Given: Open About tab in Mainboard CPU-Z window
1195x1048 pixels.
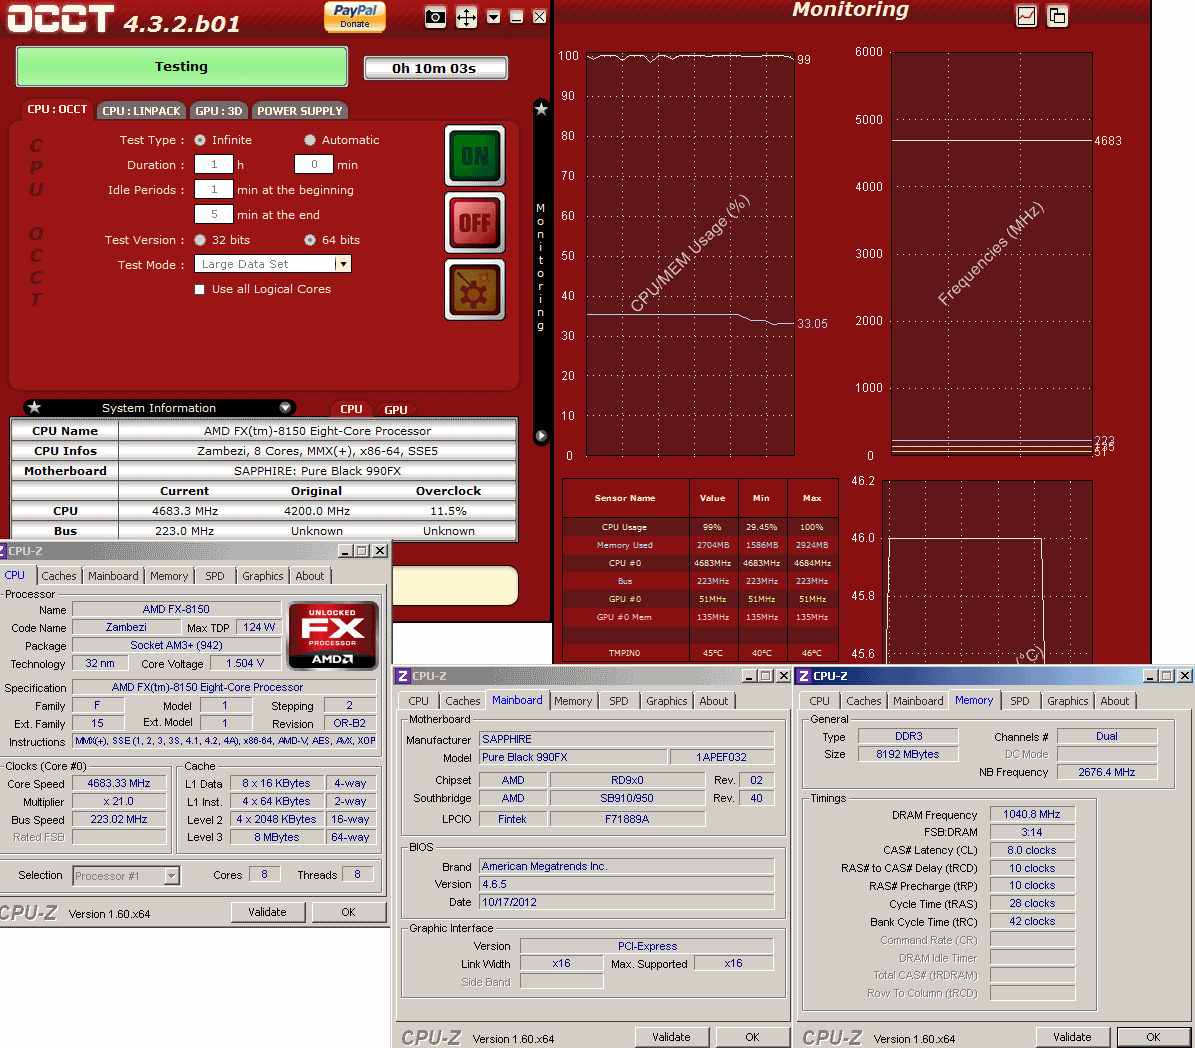Looking at the screenshot, I should [714, 701].
